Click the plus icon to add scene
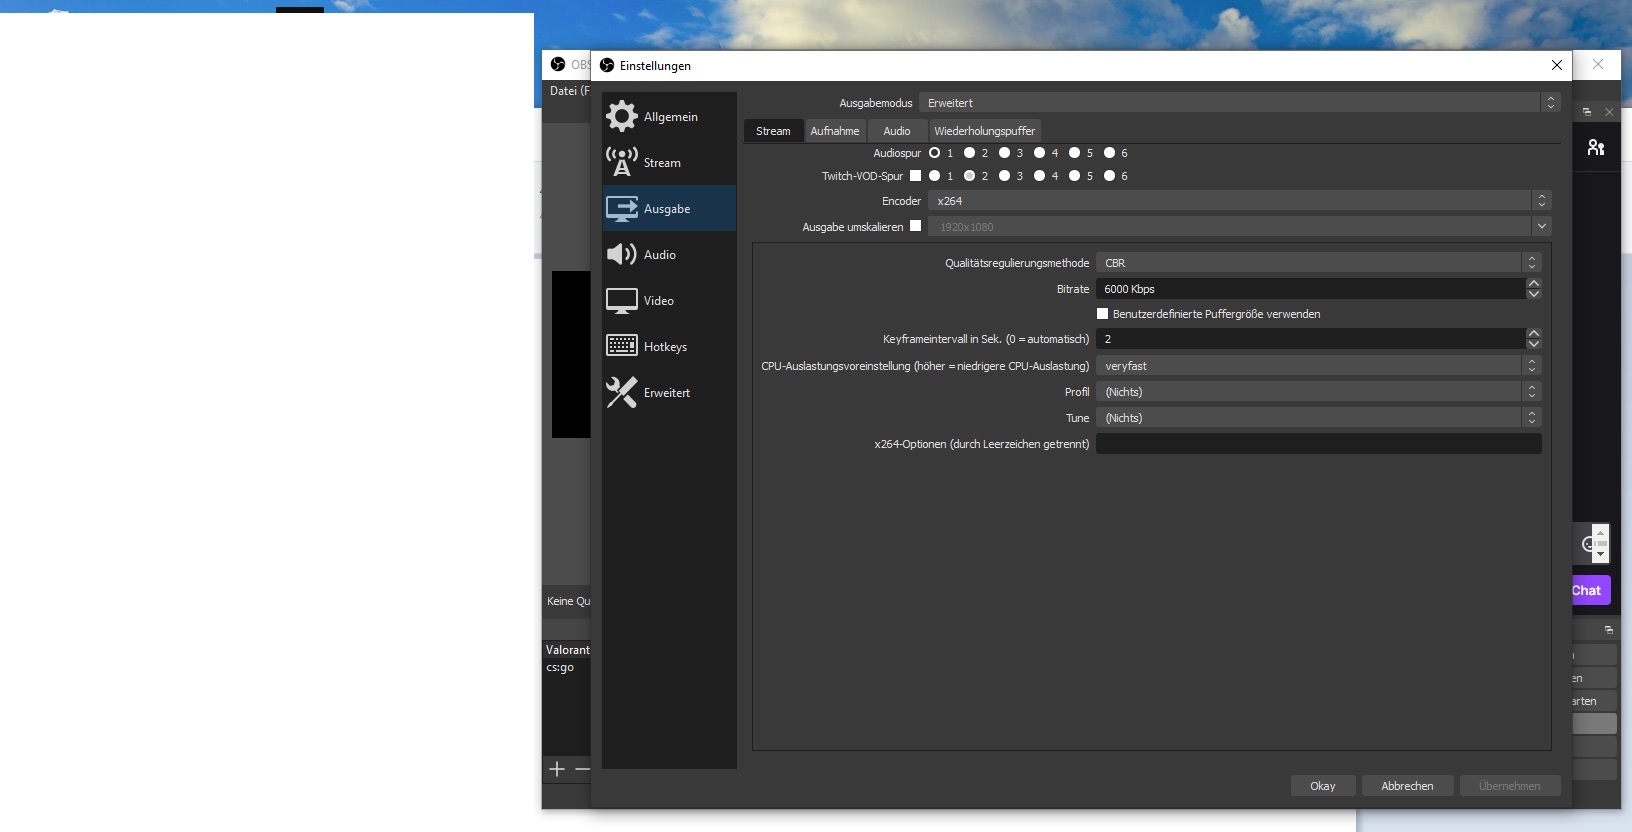The image size is (1632, 832). tap(557, 769)
